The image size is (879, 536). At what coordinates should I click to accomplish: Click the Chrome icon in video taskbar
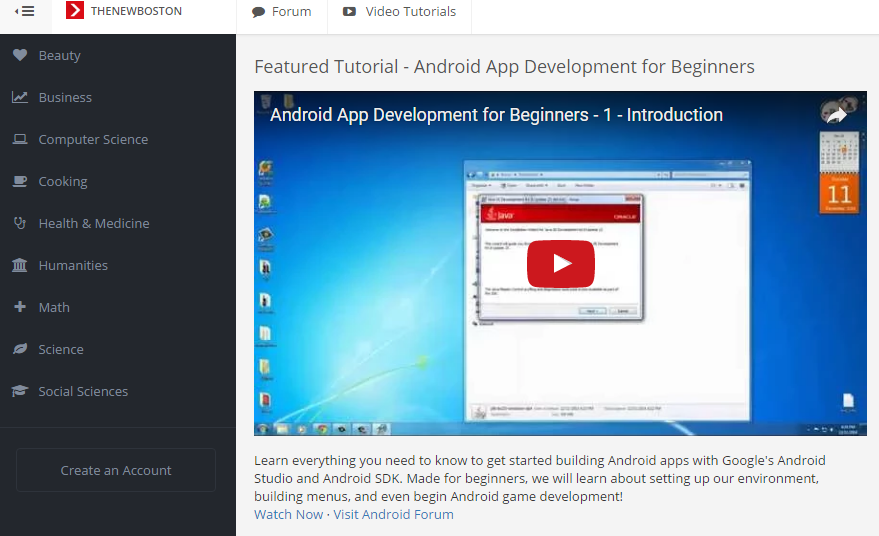point(322,429)
